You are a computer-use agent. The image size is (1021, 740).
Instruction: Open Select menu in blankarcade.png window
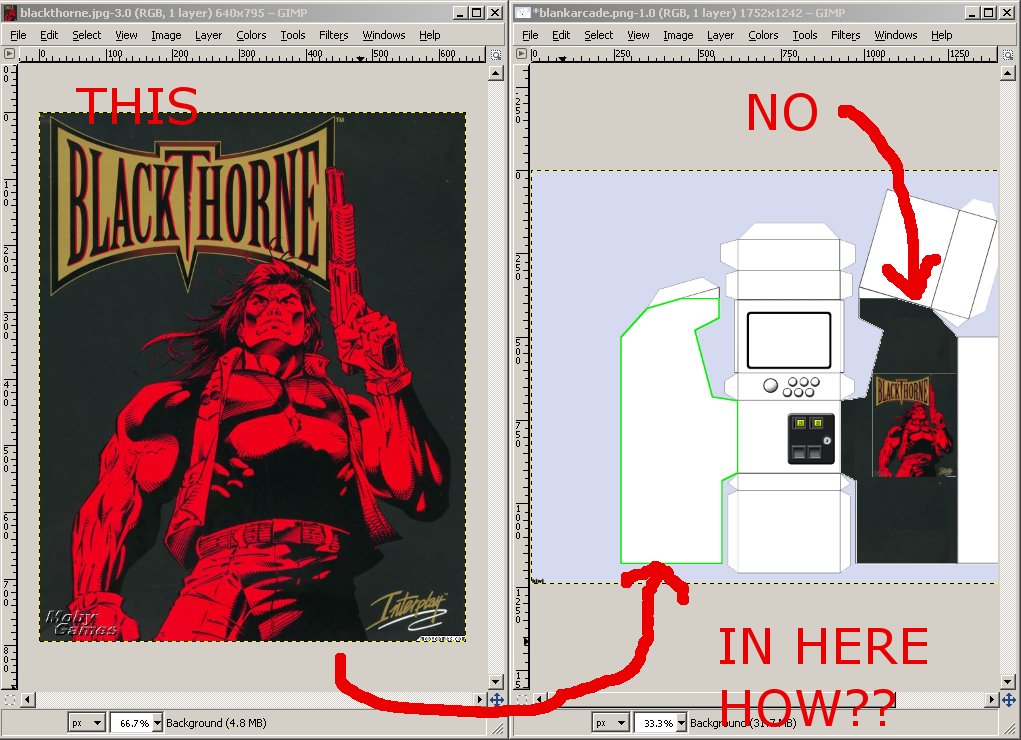tap(598, 35)
